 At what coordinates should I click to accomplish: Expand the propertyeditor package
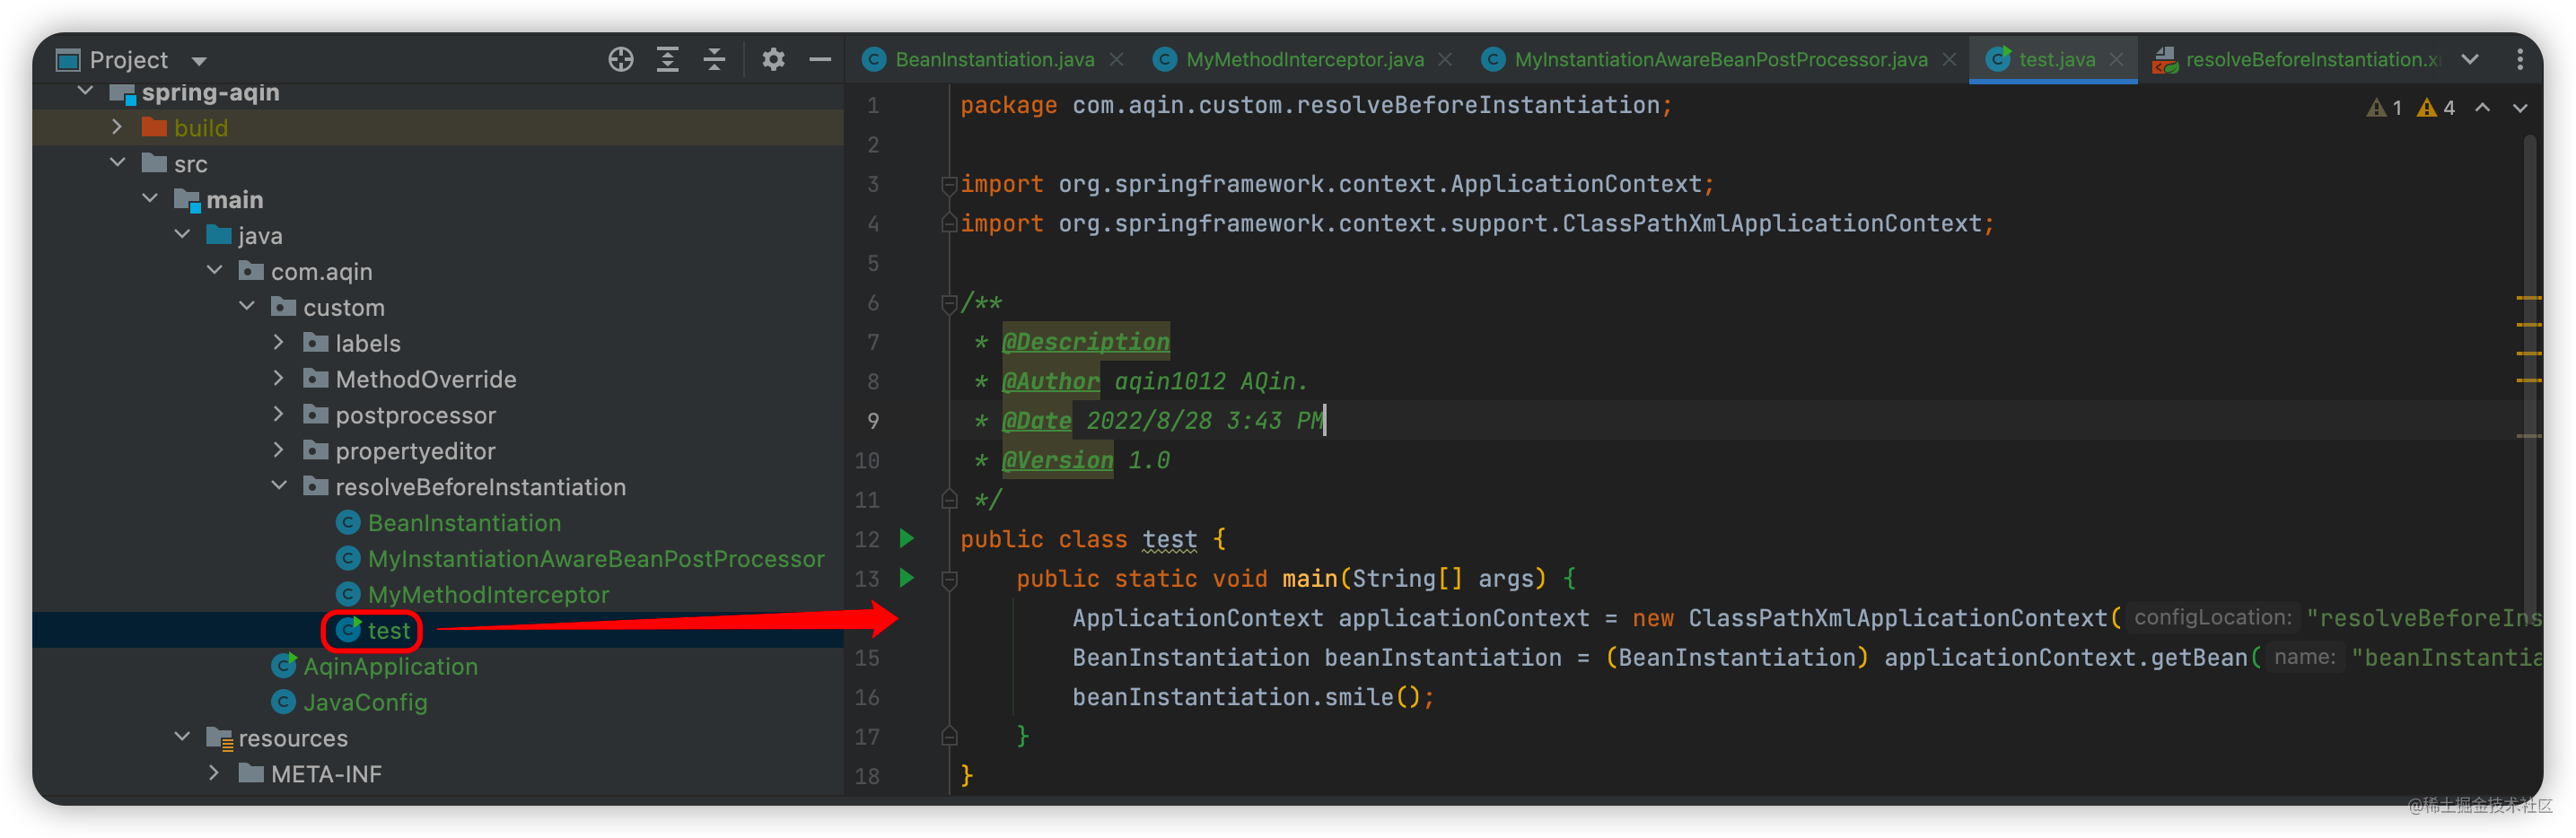[x=279, y=451]
